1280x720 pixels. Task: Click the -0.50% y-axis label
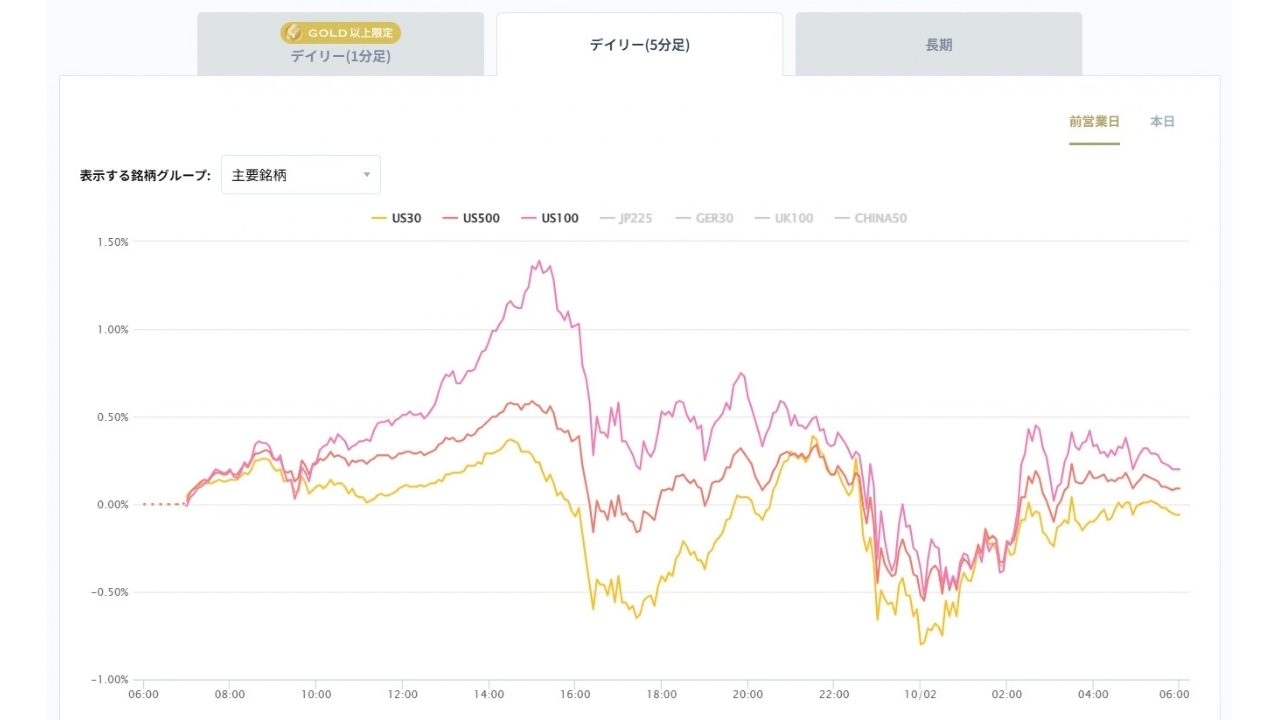click(x=110, y=592)
